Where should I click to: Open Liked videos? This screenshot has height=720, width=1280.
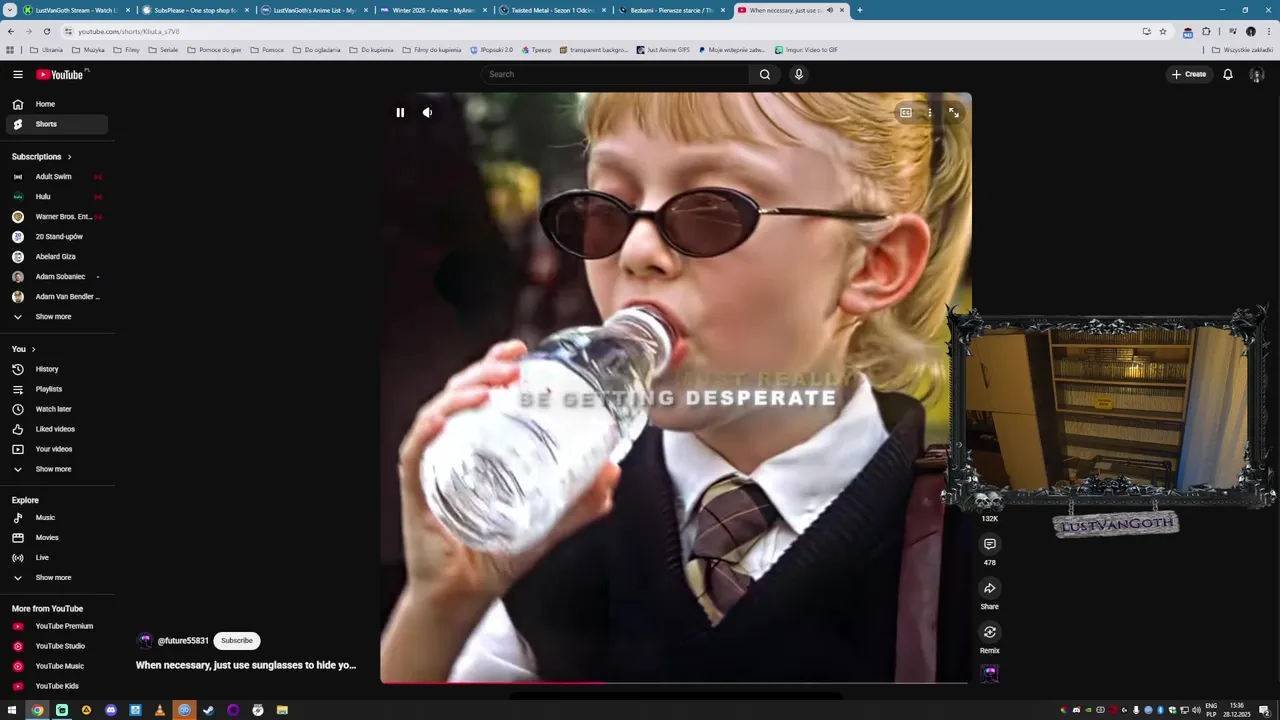57,429
